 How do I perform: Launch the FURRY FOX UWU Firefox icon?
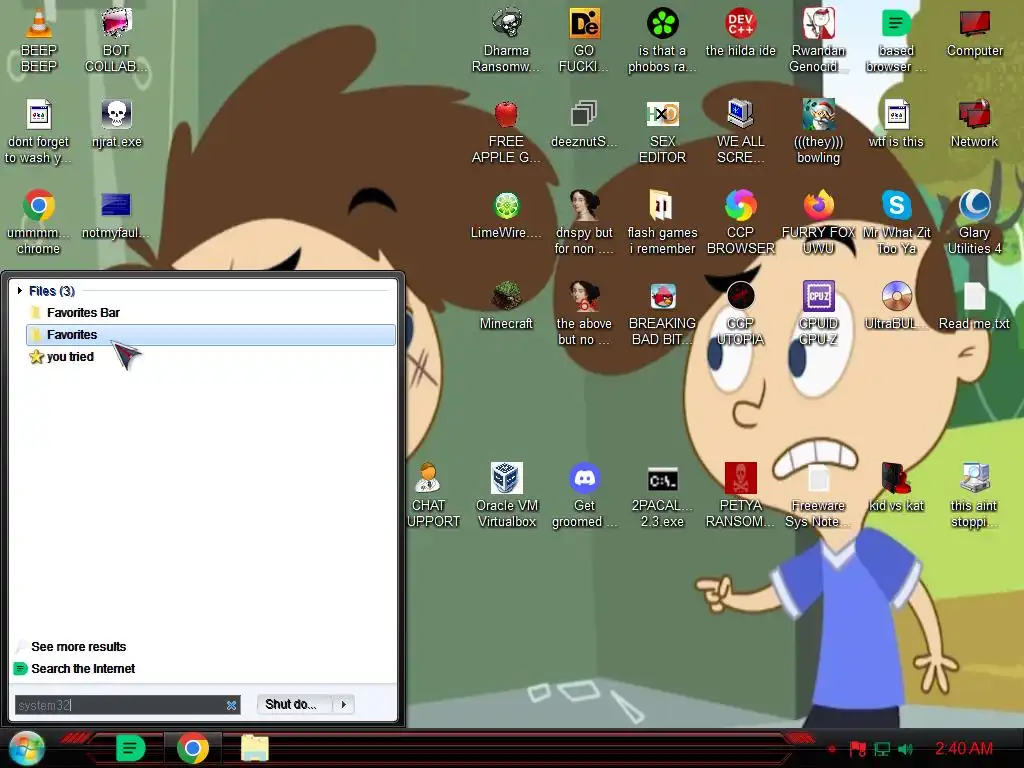coord(818,206)
